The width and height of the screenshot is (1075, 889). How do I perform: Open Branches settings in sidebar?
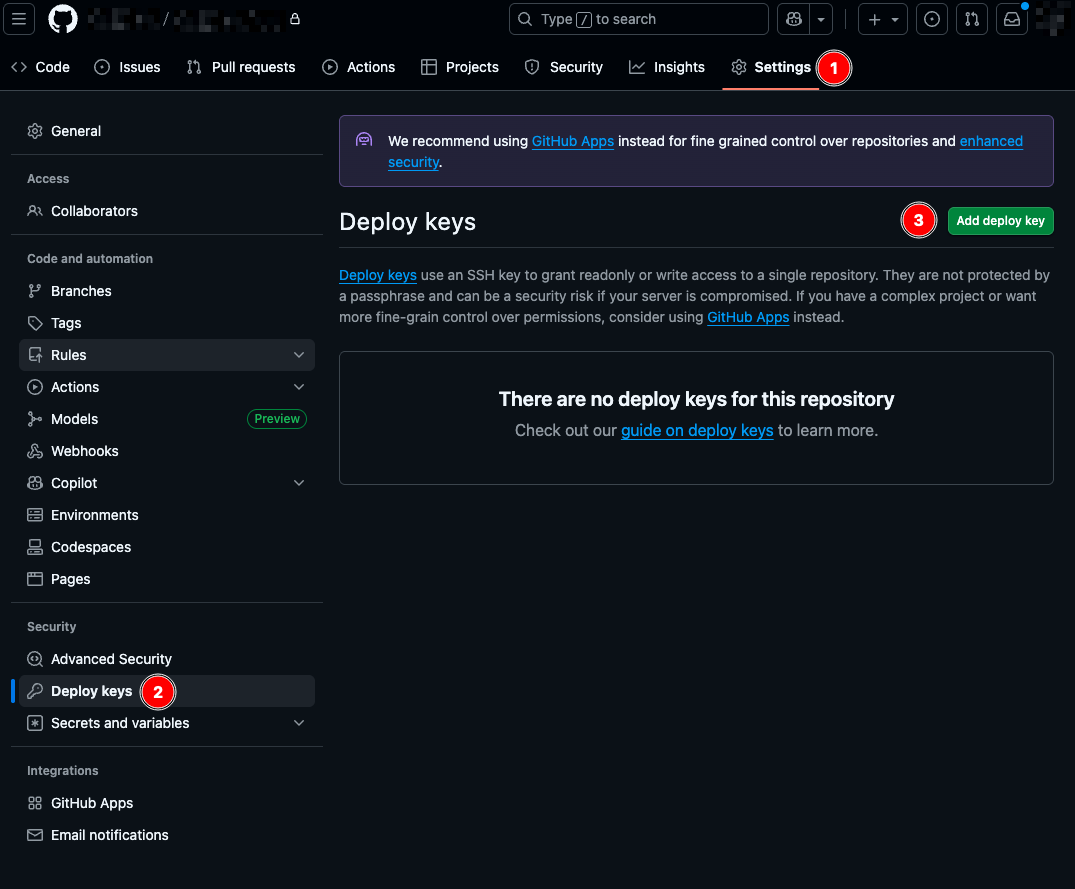click(x=81, y=291)
